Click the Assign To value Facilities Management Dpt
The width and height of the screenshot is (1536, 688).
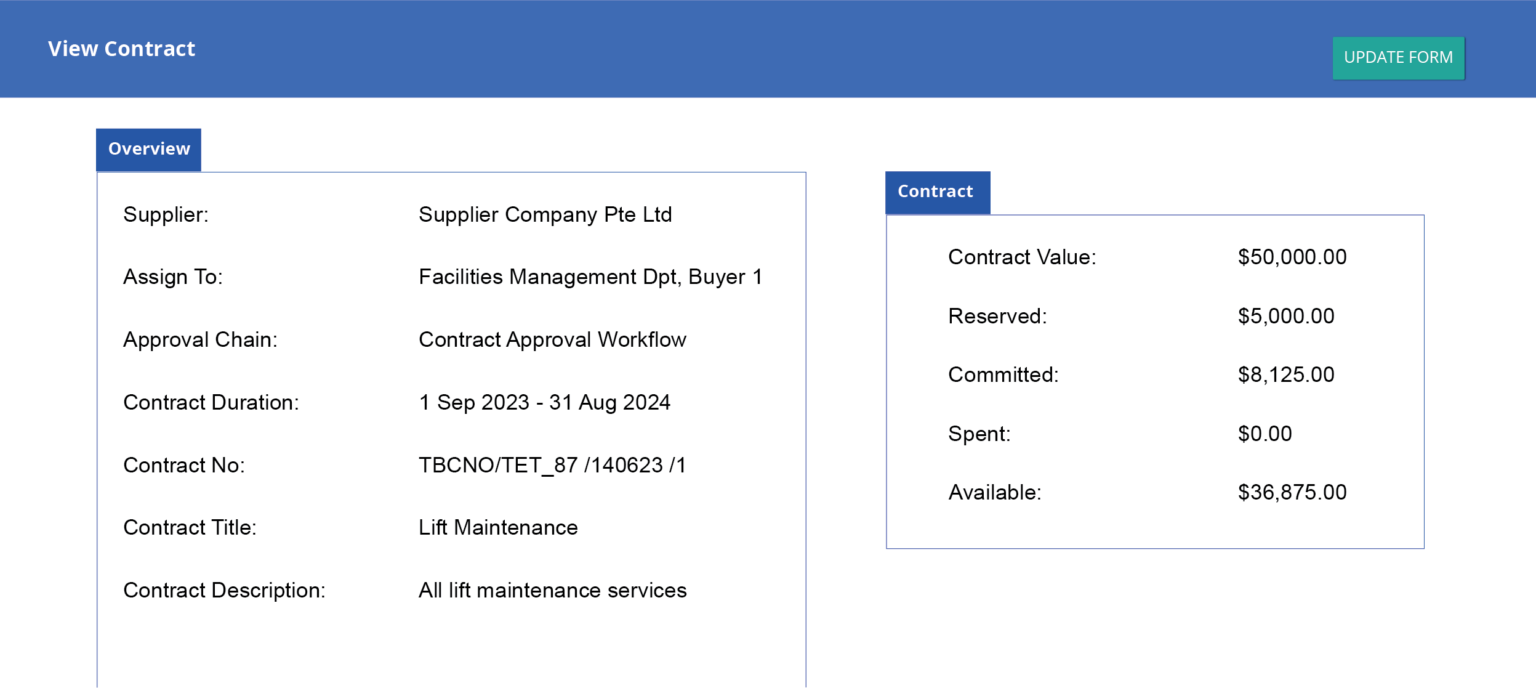coord(590,277)
